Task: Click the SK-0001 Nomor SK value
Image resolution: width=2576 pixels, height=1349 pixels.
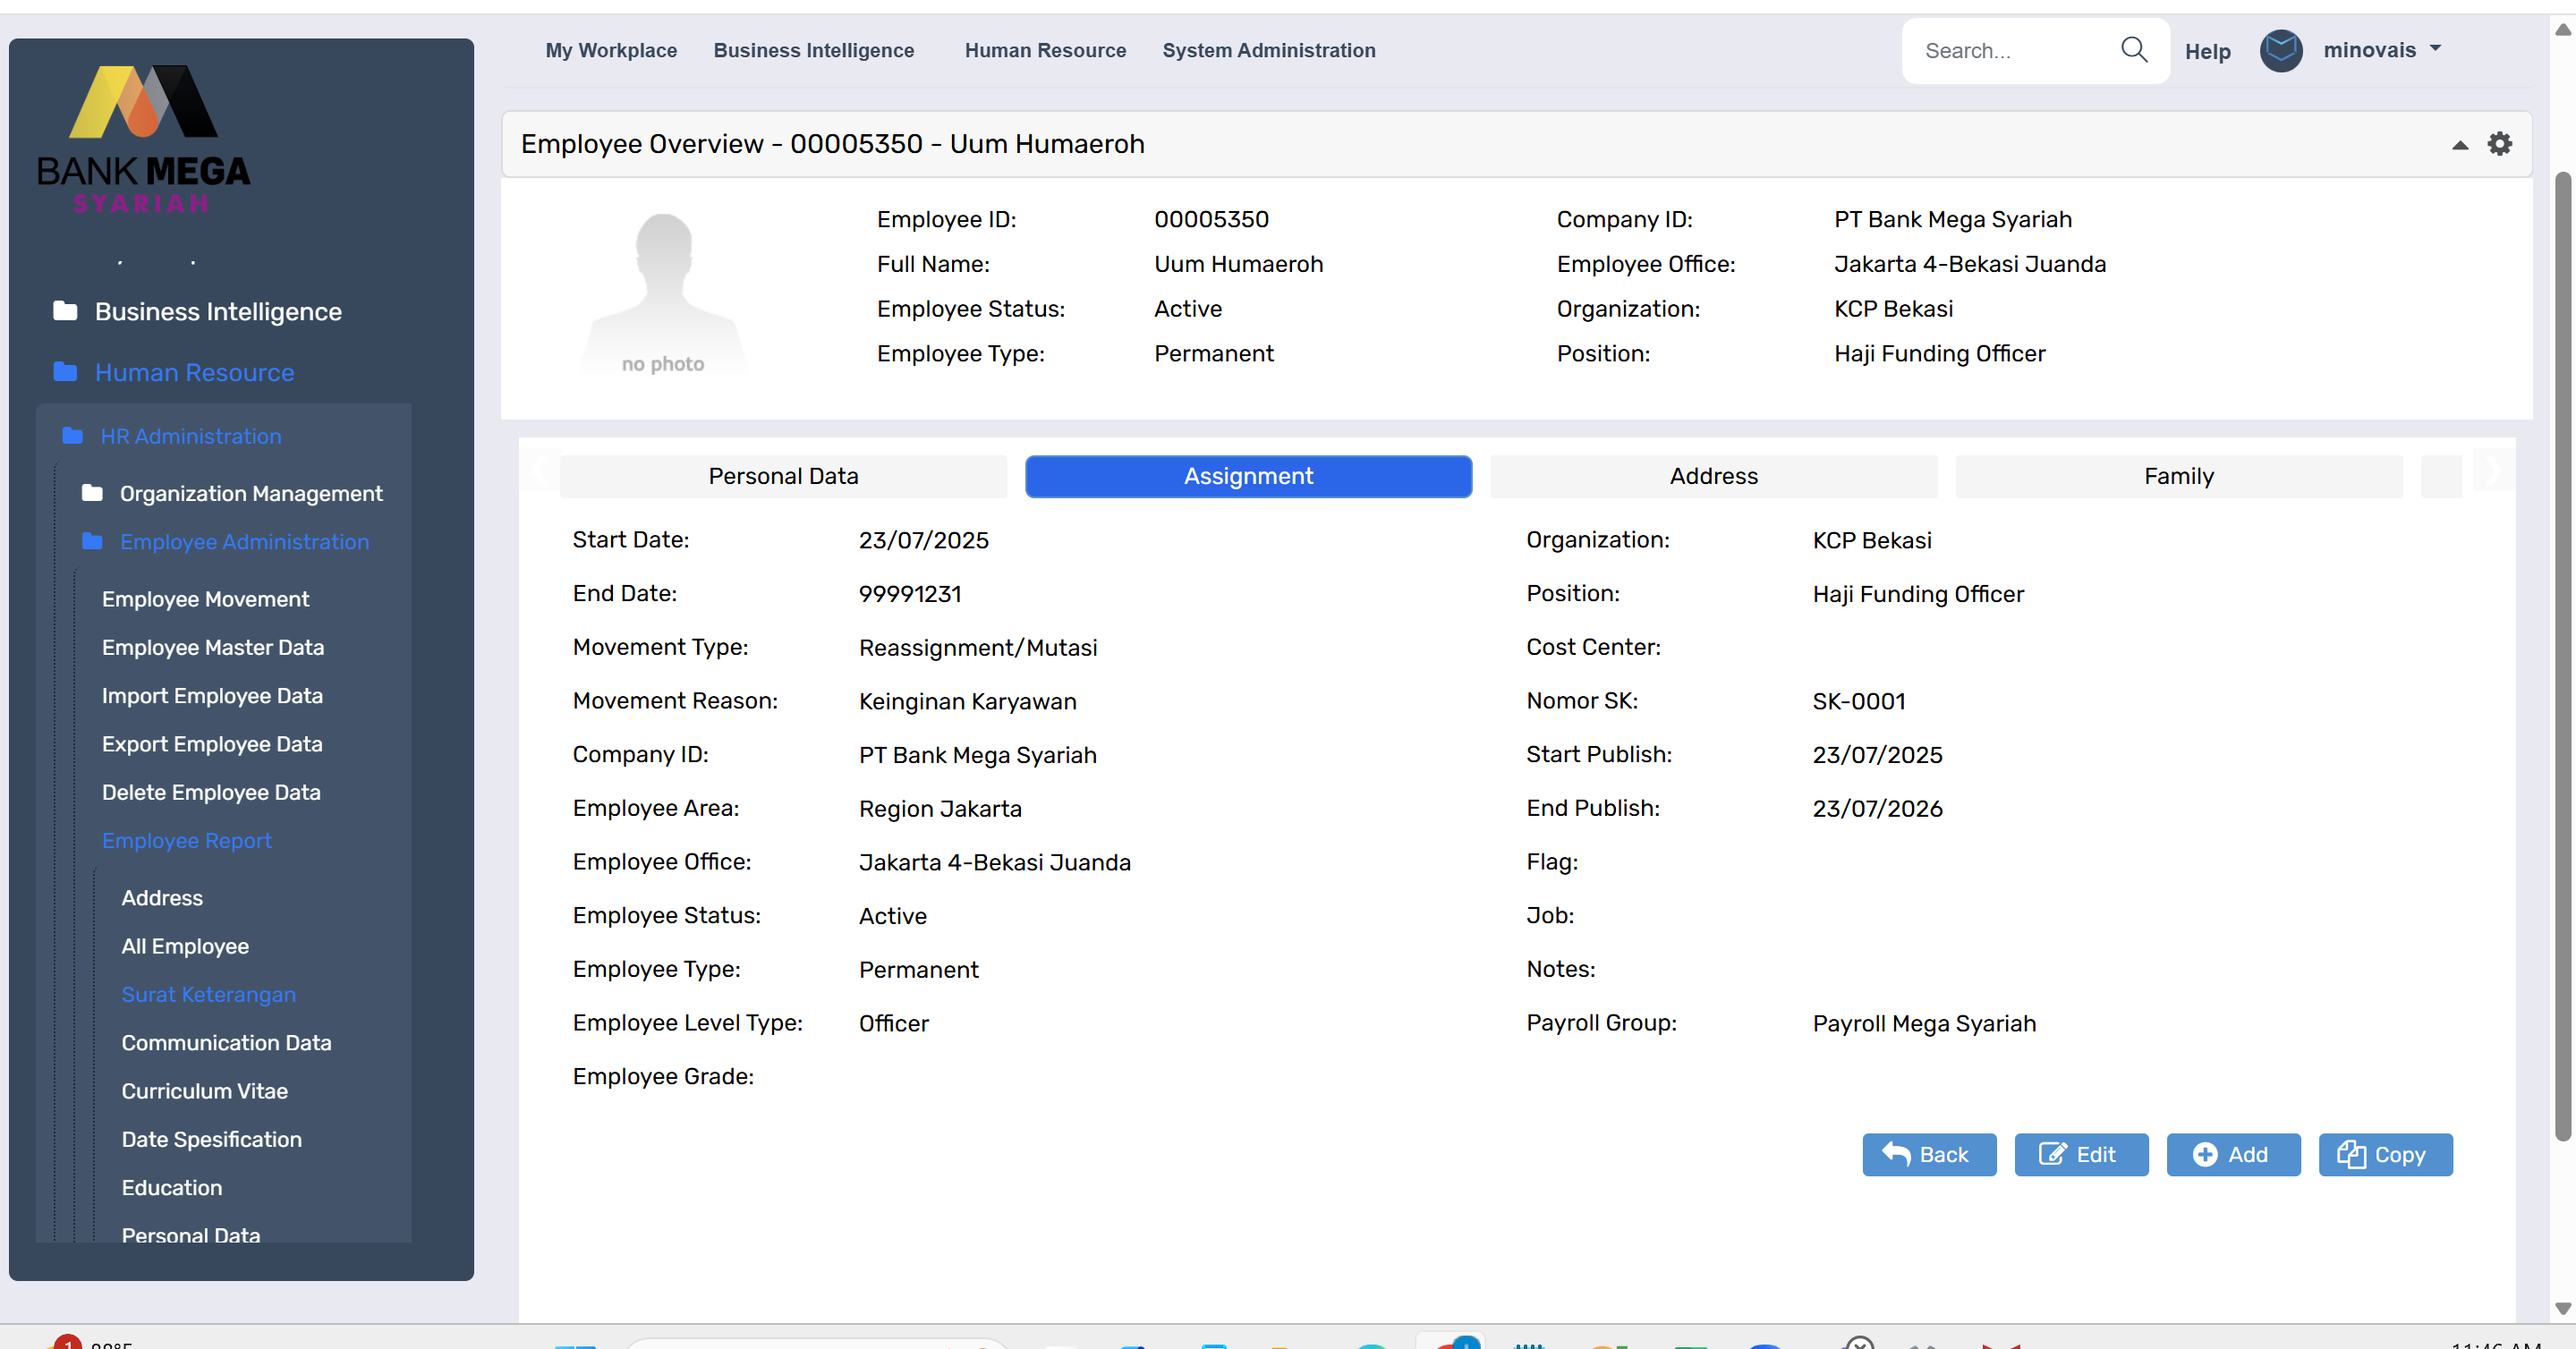Action: point(1858,701)
